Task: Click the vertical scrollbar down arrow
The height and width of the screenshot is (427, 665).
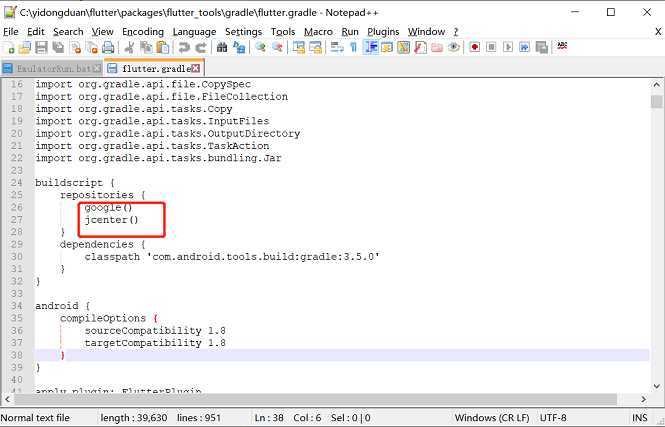Action: click(x=657, y=385)
